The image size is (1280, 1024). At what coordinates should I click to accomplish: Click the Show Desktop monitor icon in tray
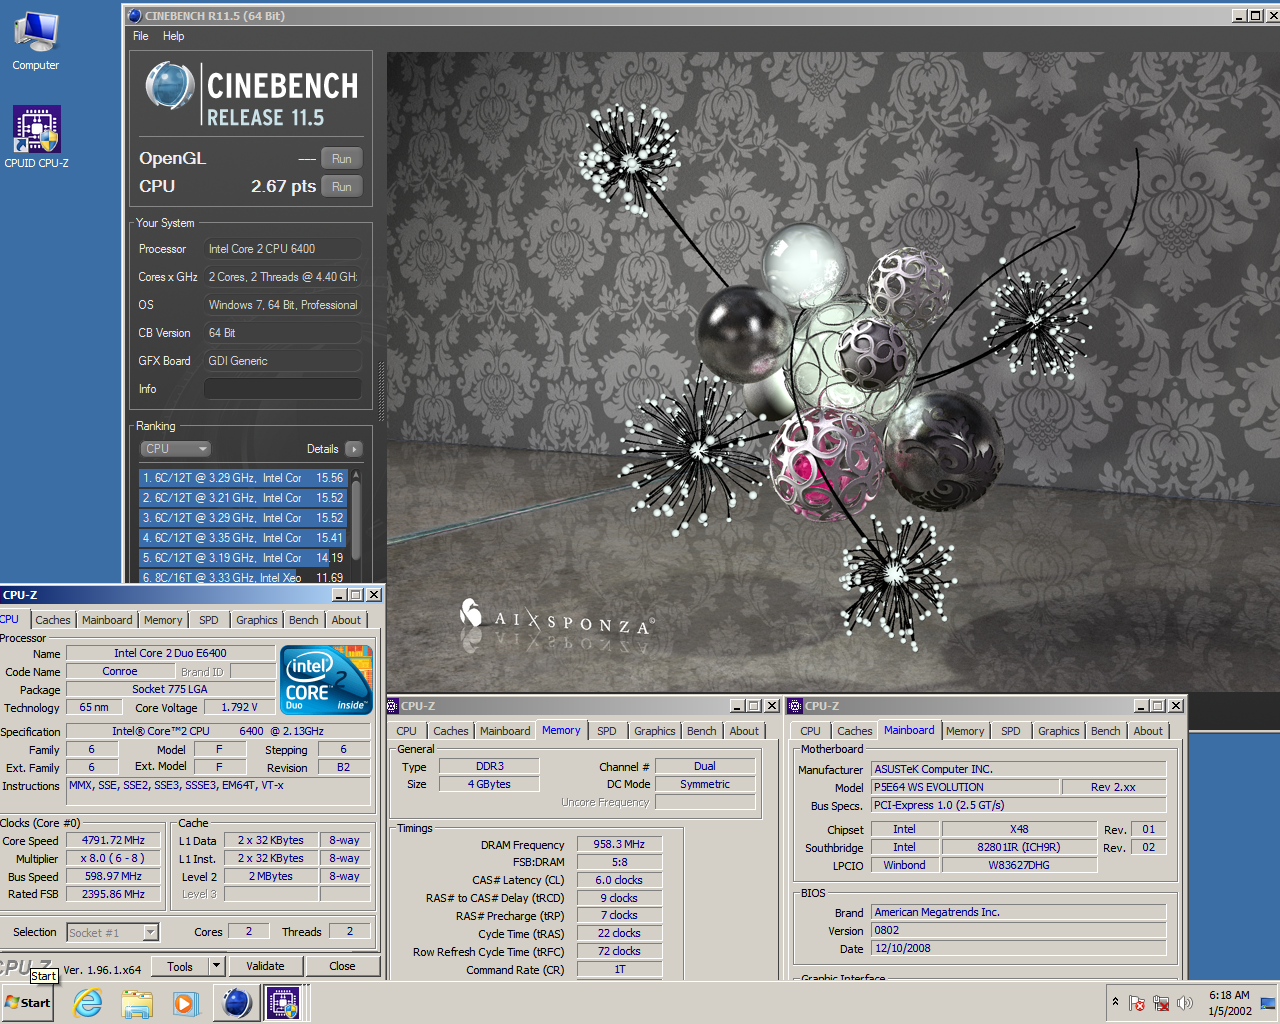coord(1268,1003)
